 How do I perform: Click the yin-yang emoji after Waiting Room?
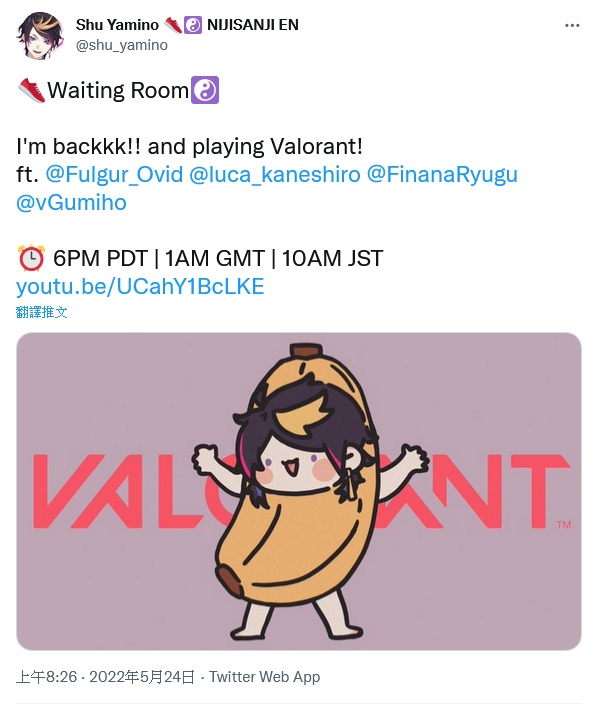tap(205, 90)
